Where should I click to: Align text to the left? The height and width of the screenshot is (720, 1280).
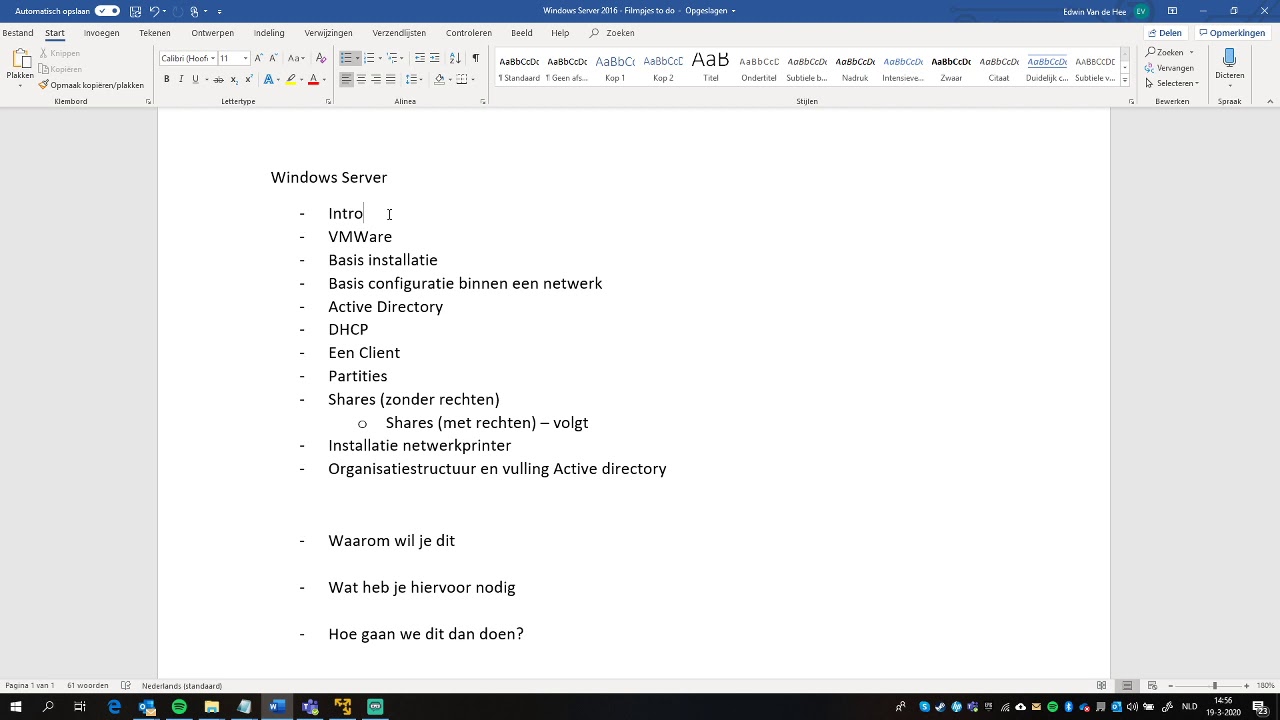coord(346,79)
